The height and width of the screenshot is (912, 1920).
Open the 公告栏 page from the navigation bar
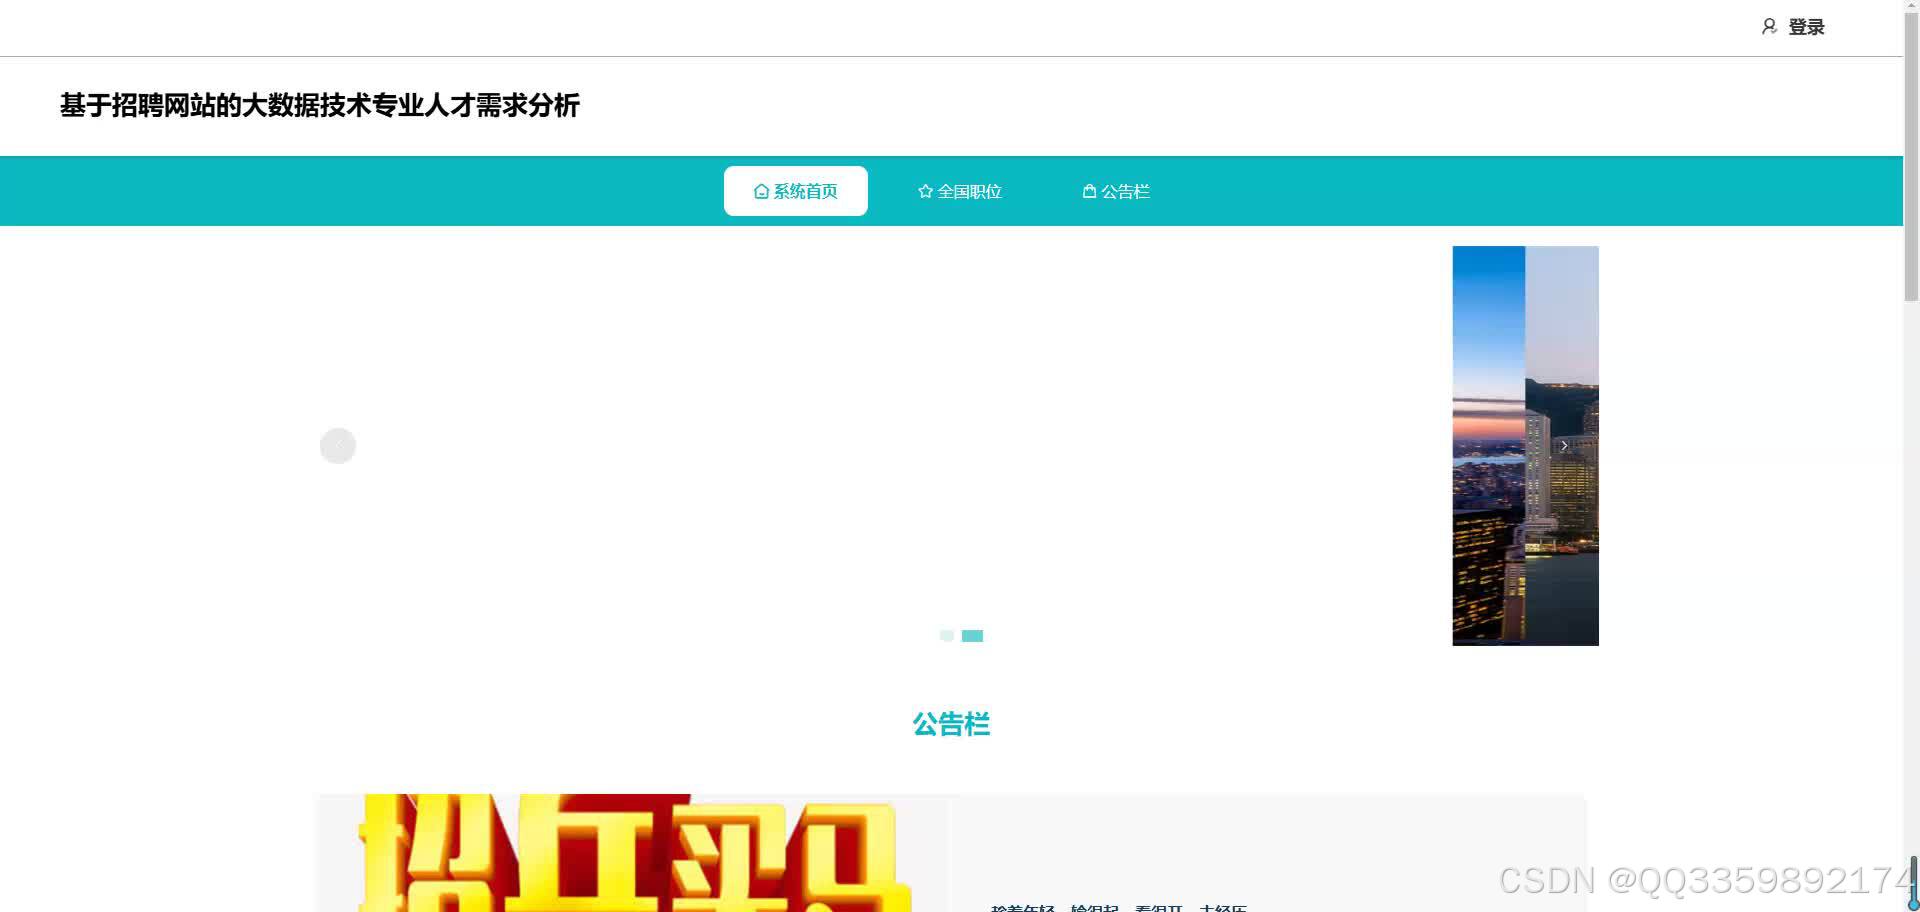[x=1117, y=190]
